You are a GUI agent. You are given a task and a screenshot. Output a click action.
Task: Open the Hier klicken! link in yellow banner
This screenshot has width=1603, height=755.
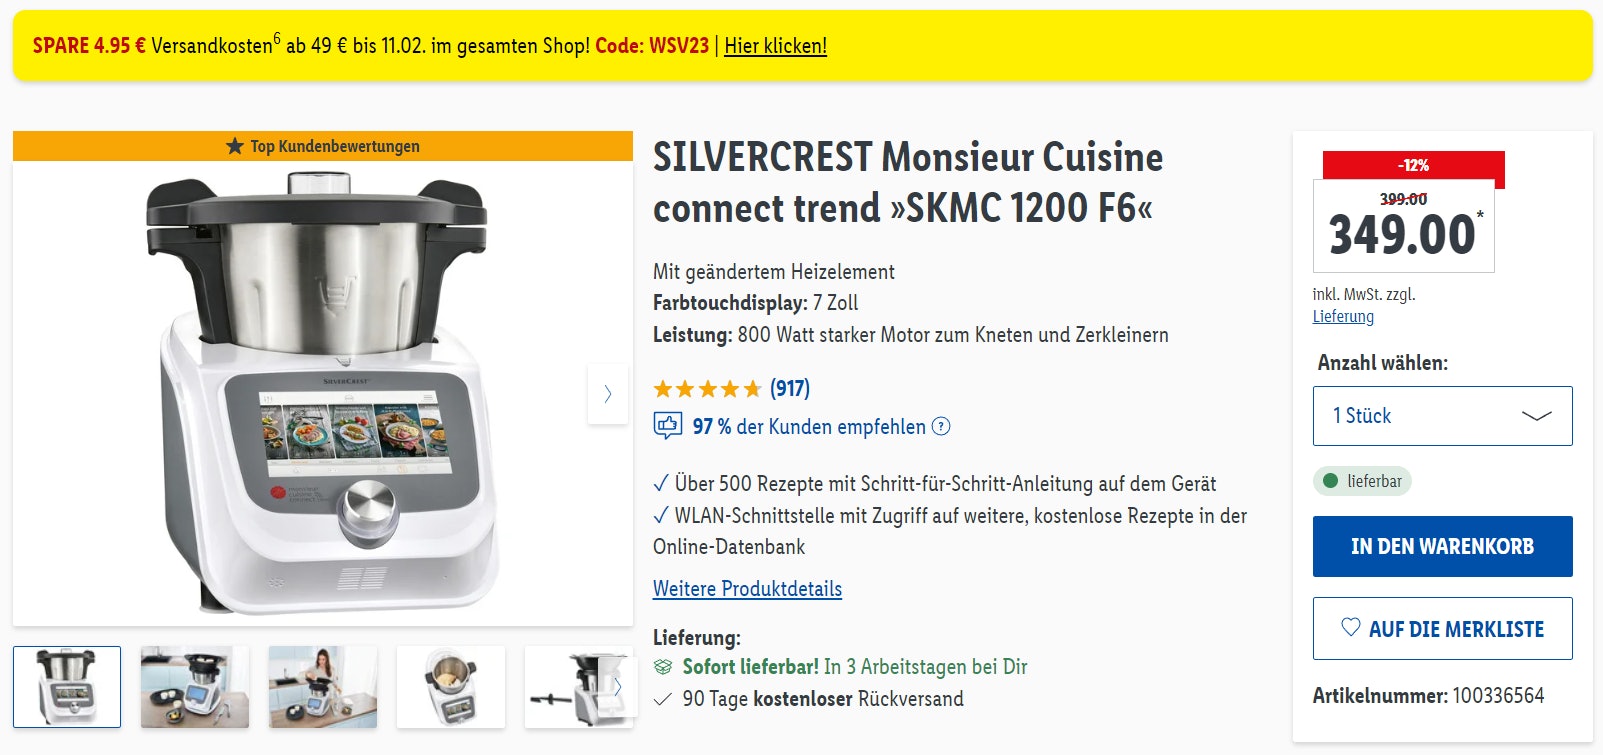pos(776,46)
